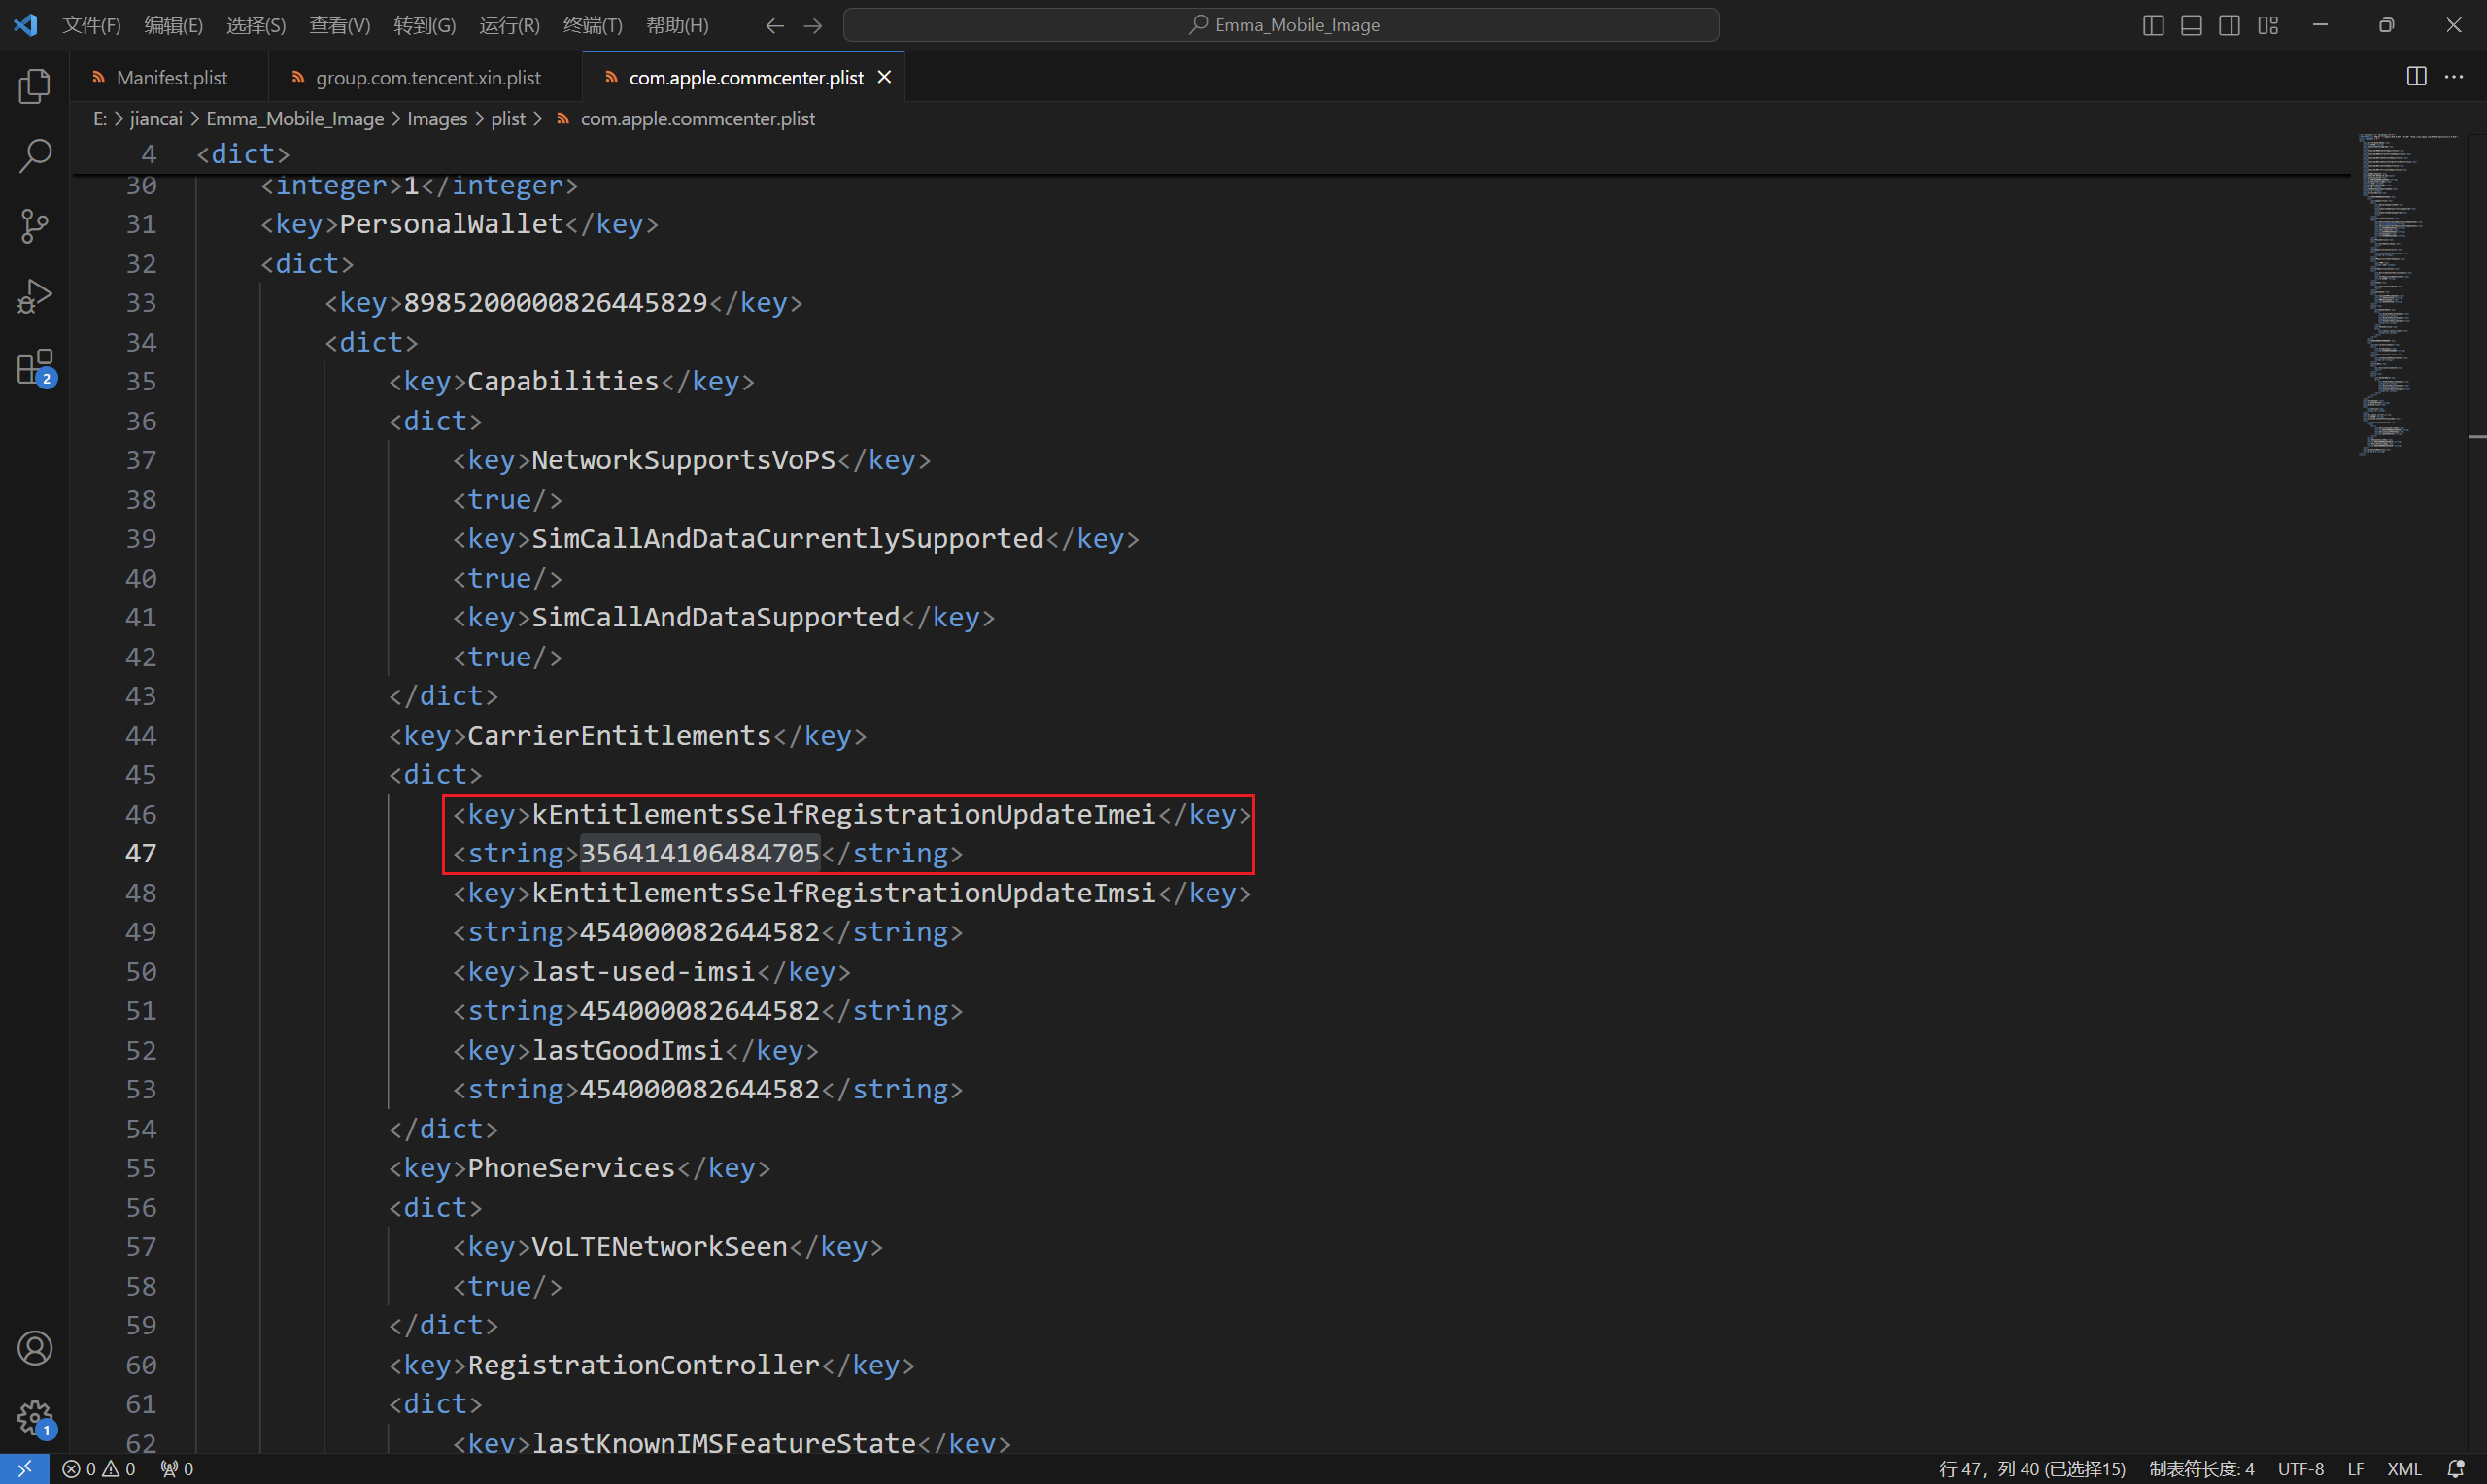Click the jiancai breadcrumb segment
Screen dimensions: 2487x1484
pos(156,118)
